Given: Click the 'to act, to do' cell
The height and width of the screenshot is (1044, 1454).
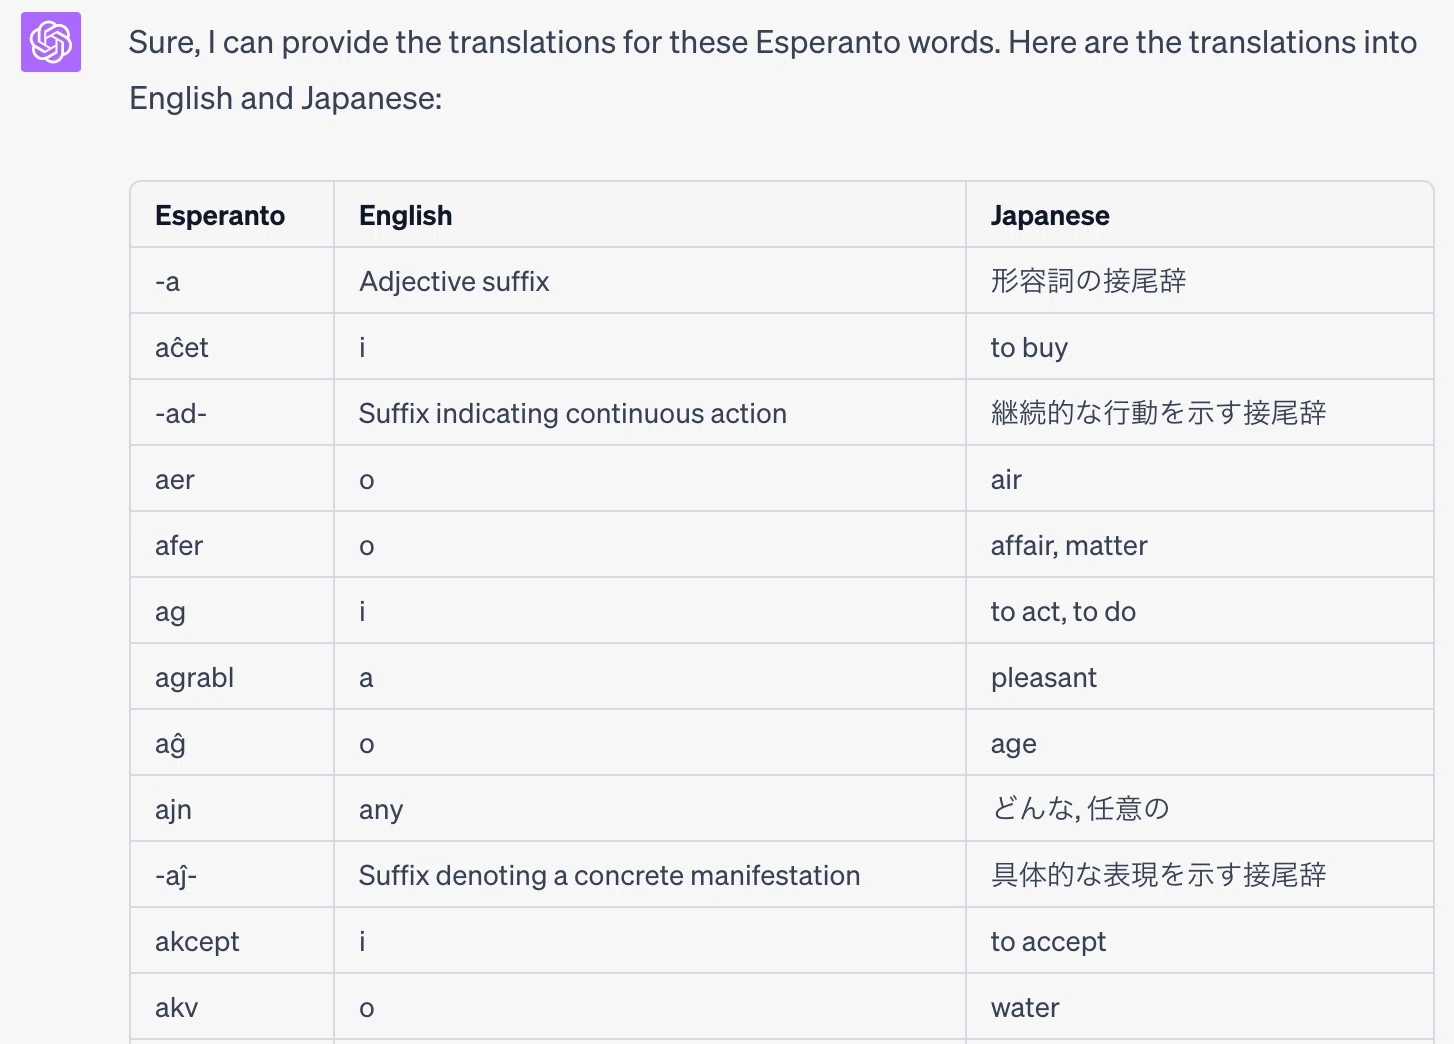Looking at the screenshot, I should tap(1199, 611).
